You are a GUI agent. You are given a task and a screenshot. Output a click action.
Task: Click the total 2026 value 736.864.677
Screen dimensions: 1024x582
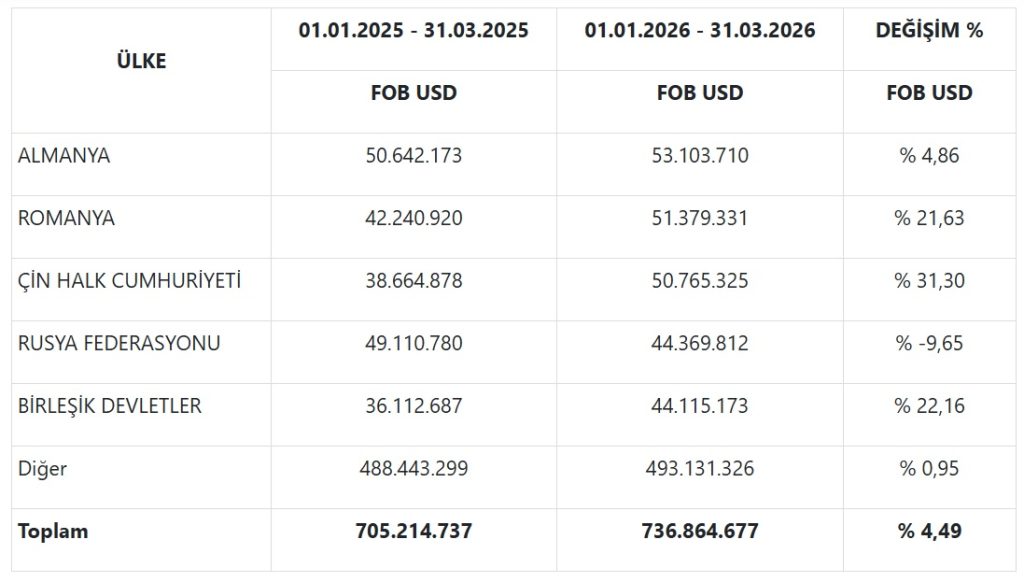(x=700, y=531)
